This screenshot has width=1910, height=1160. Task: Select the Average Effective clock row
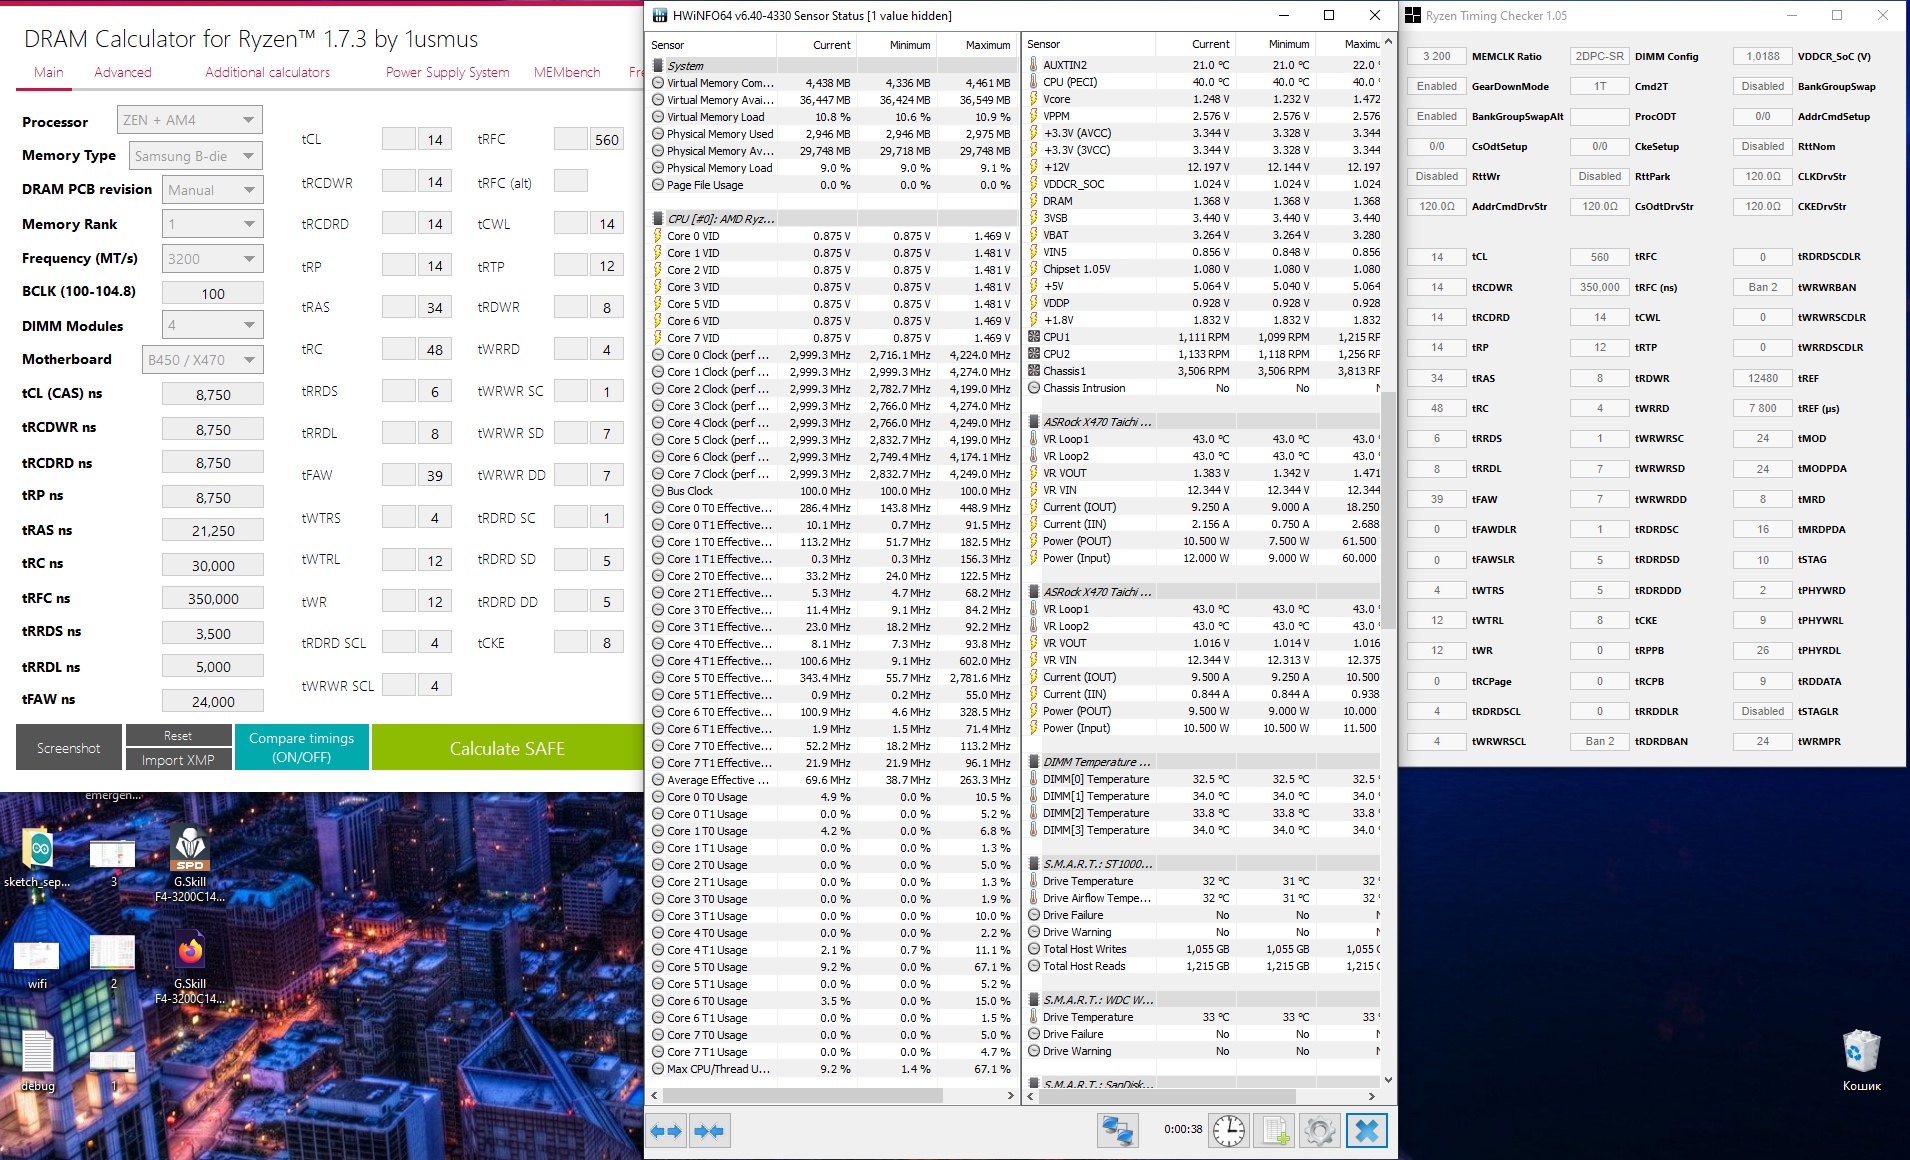pyautogui.click(x=831, y=780)
